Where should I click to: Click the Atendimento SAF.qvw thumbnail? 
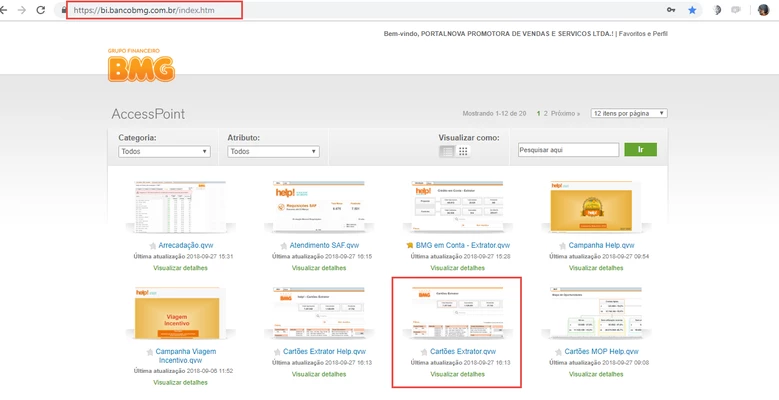[319, 206]
